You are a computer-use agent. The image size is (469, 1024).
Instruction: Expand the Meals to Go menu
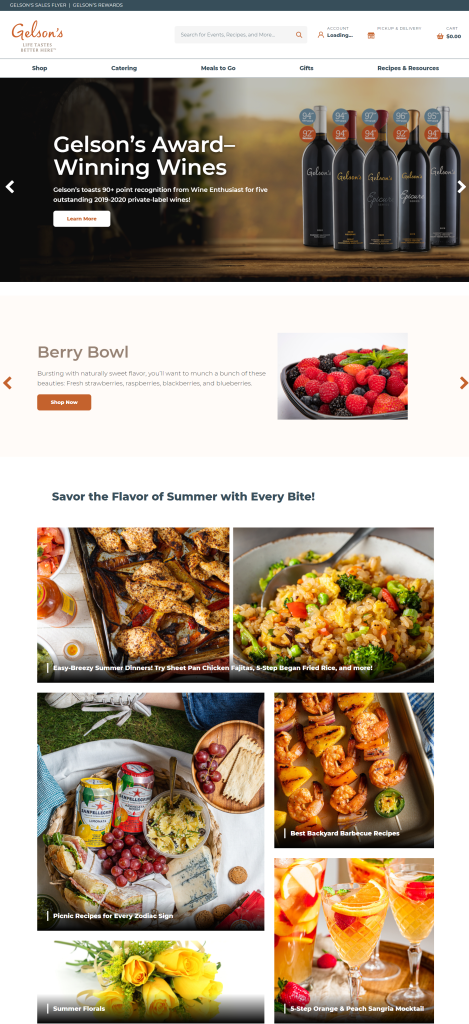click(x=218, y=68)
